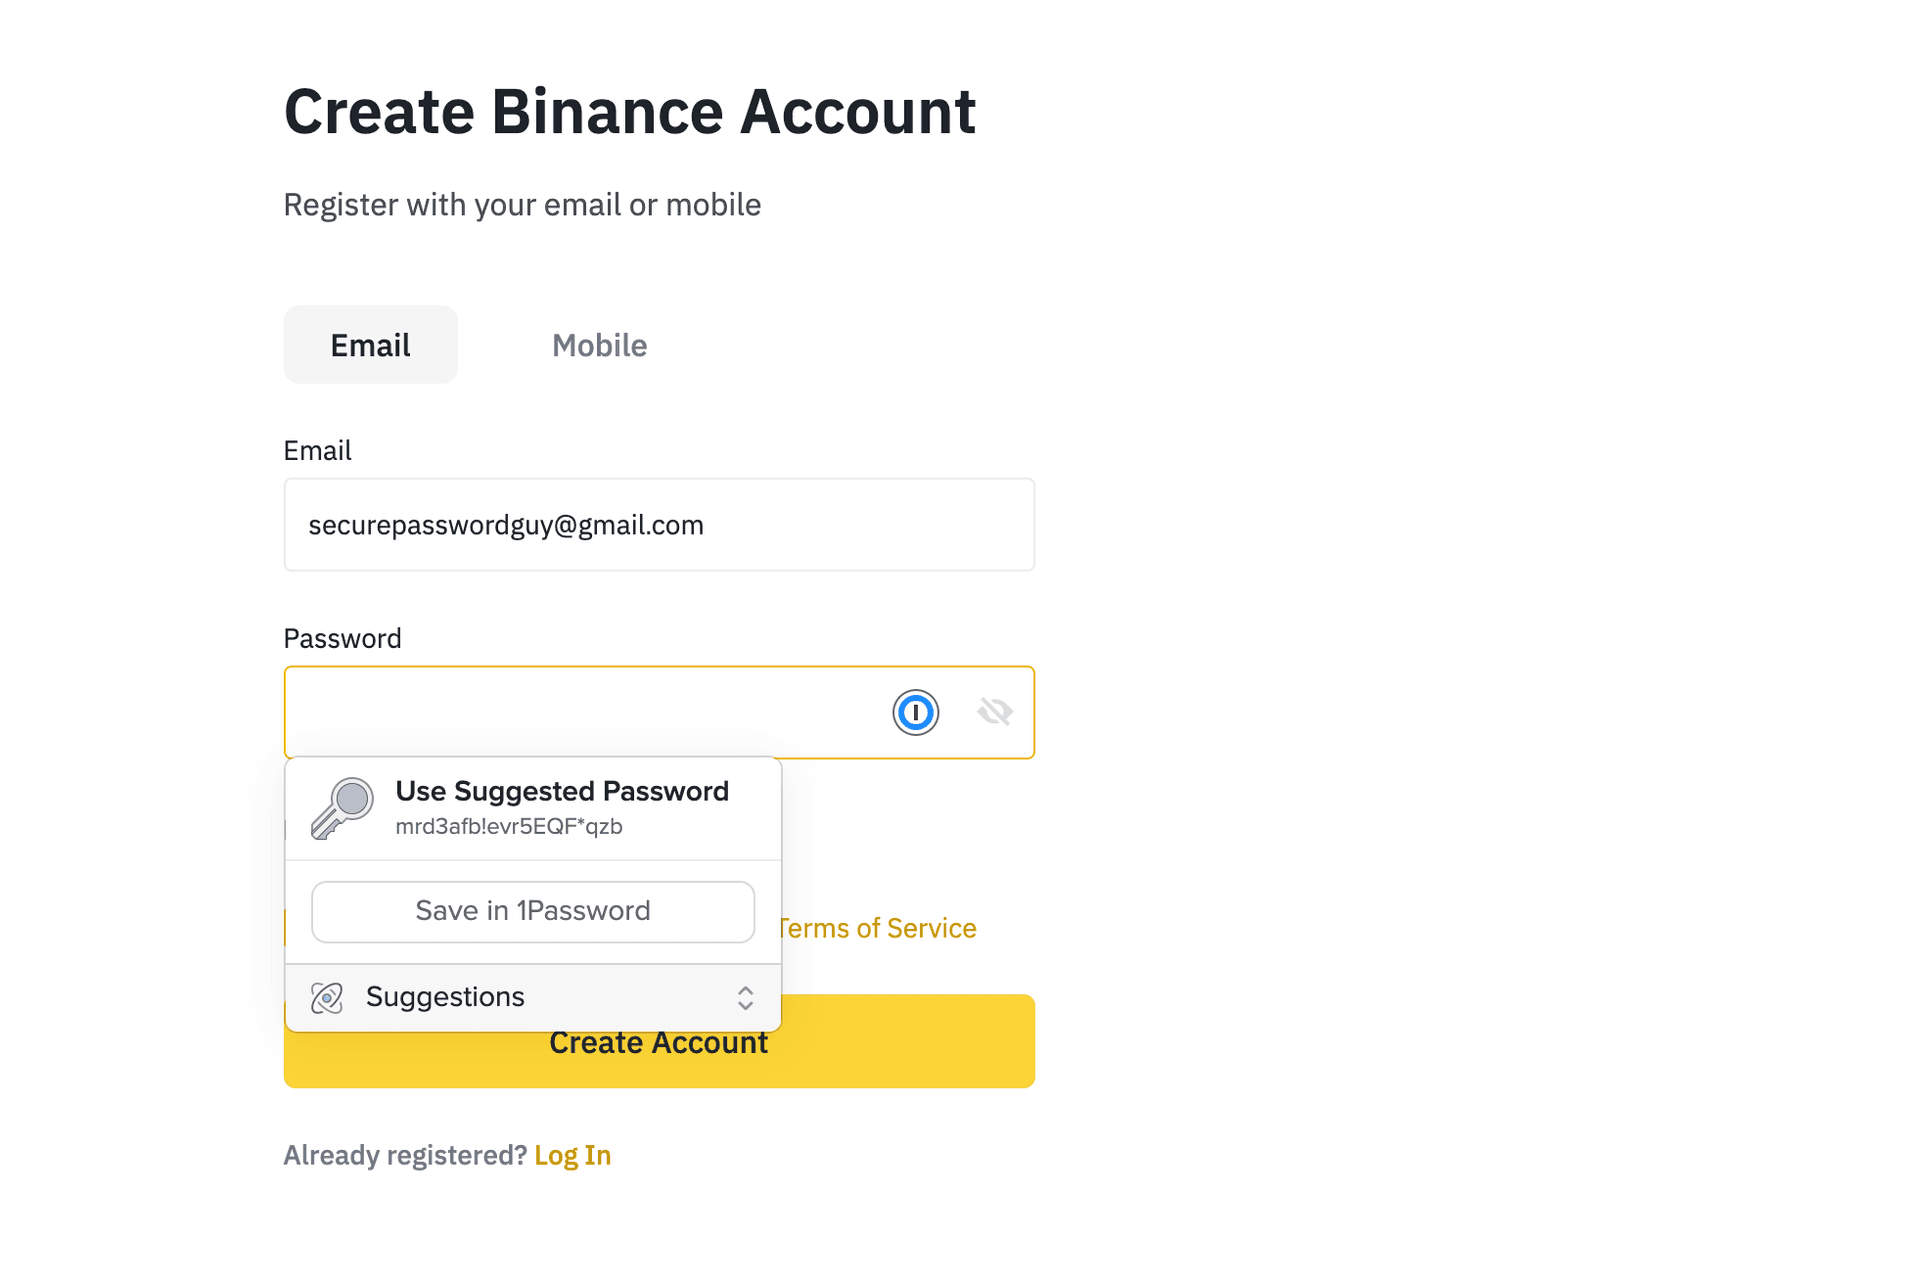Click Save in 1Password button
This screenshot has width=1920, height=1288.
click(x=532, y=910)
